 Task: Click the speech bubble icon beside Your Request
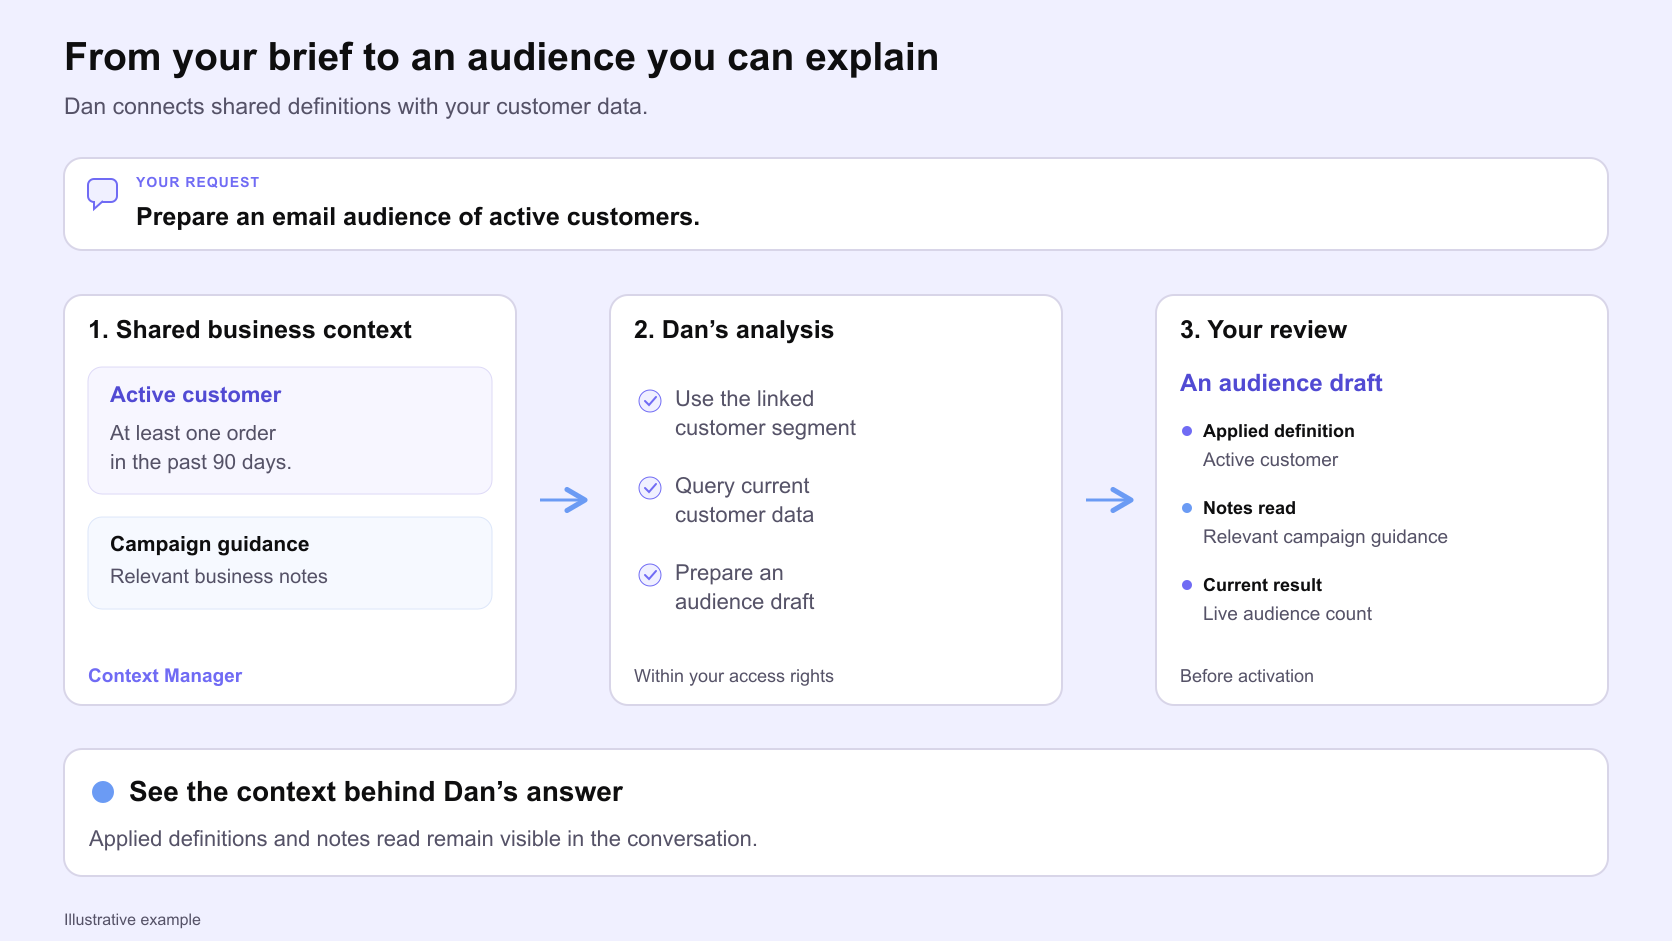(102, 193)
